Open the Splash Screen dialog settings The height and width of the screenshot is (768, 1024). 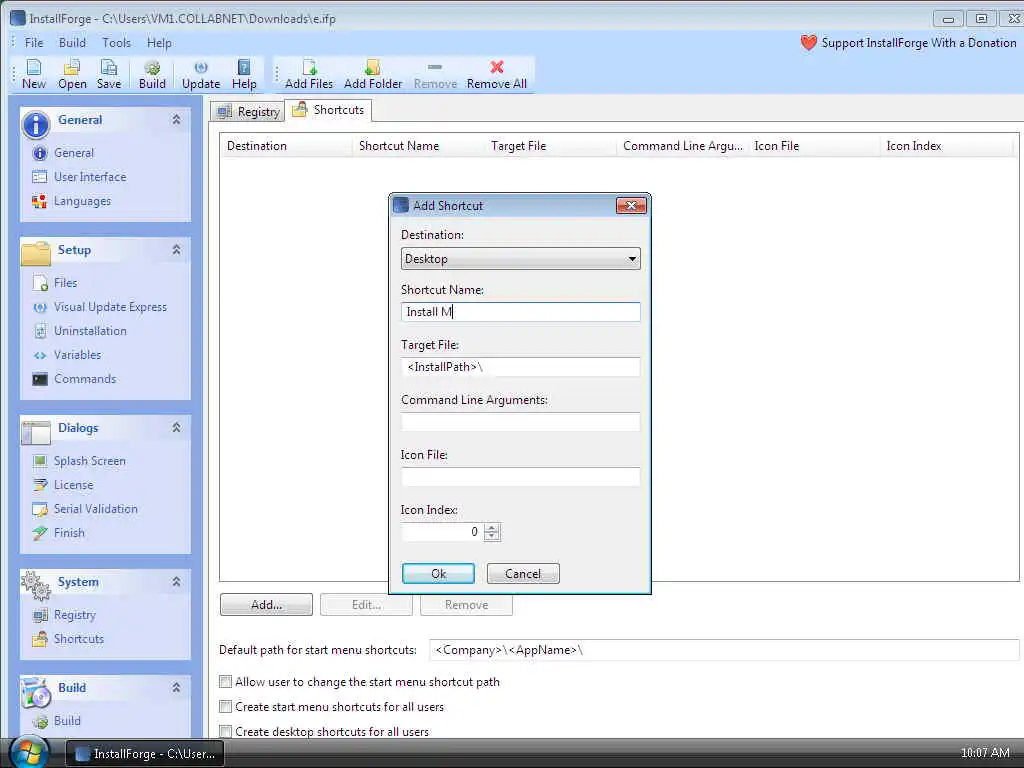[x=78, y=461]
